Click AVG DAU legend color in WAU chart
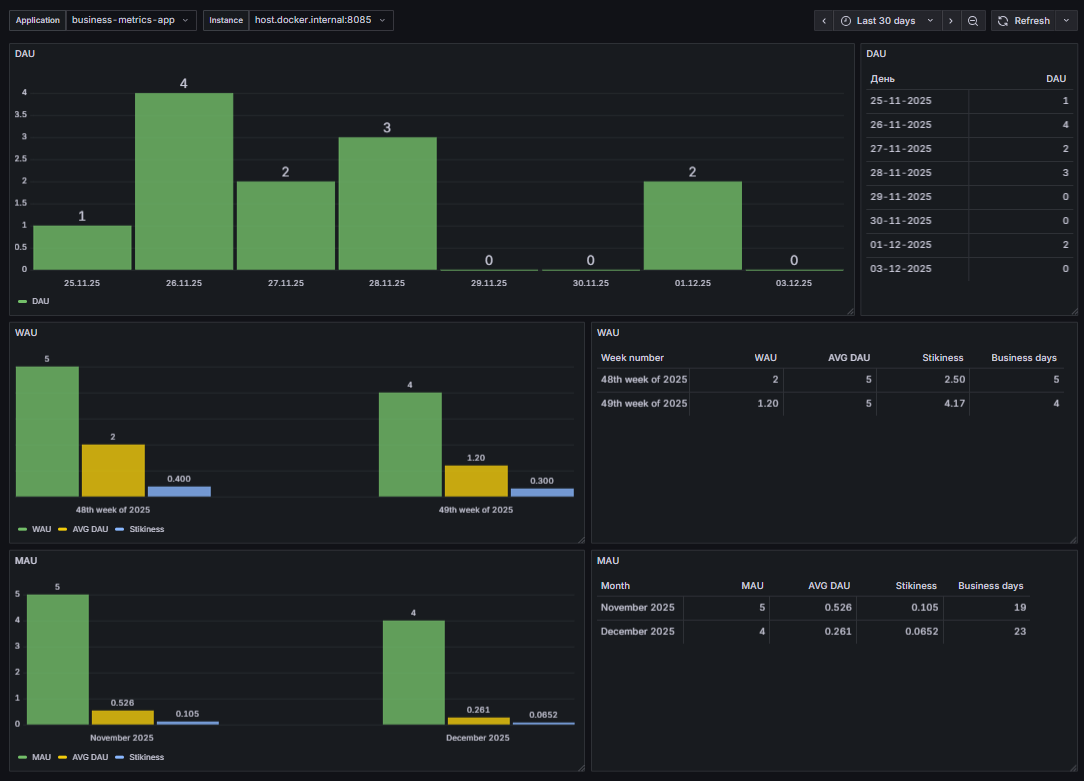Viewport: 1084px width, 781px height. coord(63,529)
